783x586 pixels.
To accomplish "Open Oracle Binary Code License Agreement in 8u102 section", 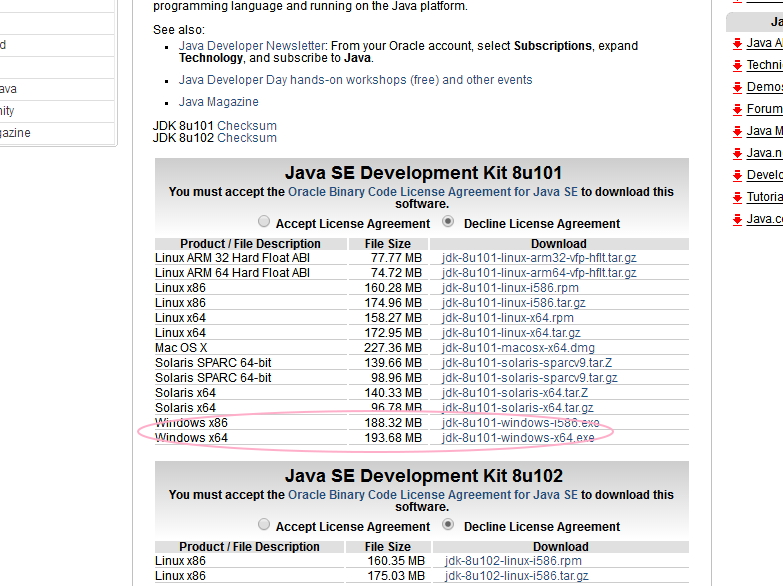I will 433,495.
